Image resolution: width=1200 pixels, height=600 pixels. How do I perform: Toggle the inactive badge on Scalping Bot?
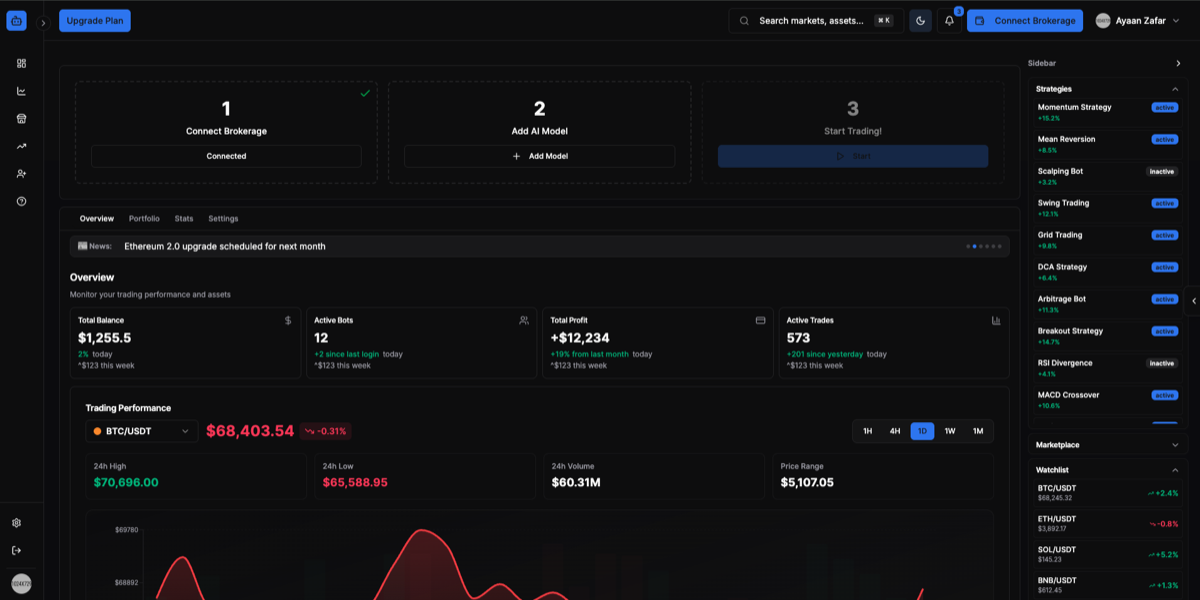[x=1161, y=171]
